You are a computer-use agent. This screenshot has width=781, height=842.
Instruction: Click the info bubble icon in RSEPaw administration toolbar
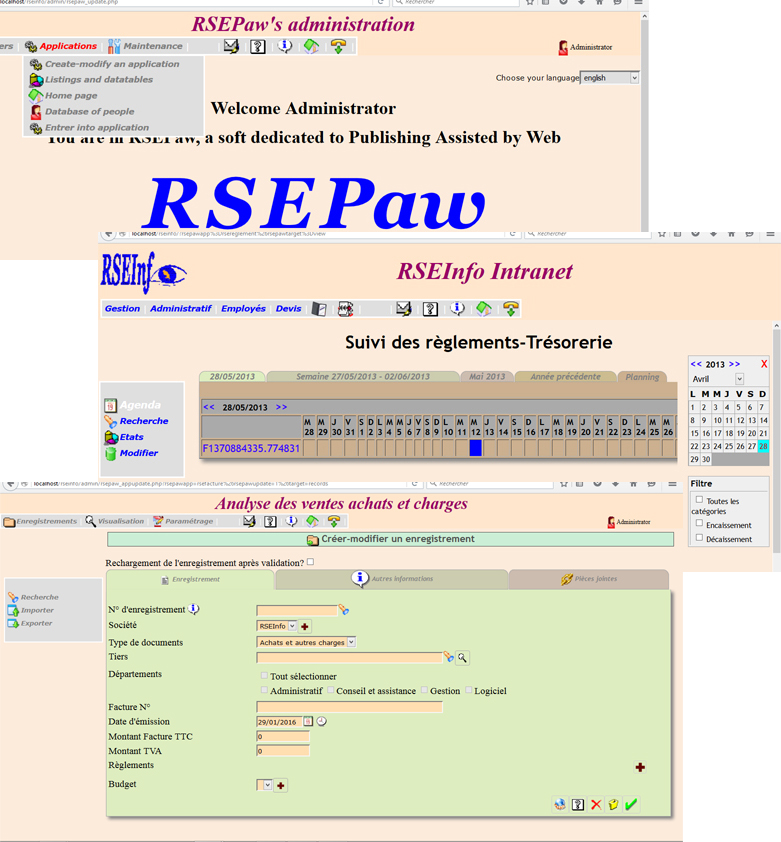coord(285,46)
